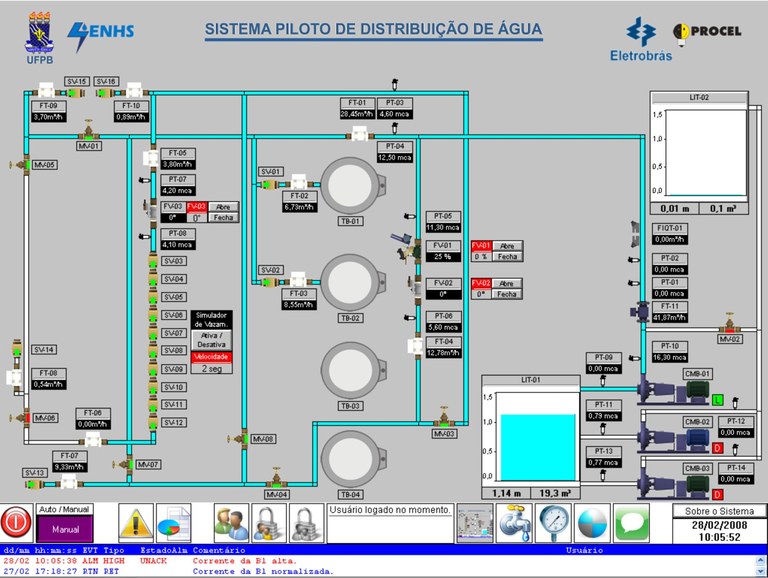Click the MV-01 manual valve
This screenshot has width=768, height=578.
click(x=89, y=132)
